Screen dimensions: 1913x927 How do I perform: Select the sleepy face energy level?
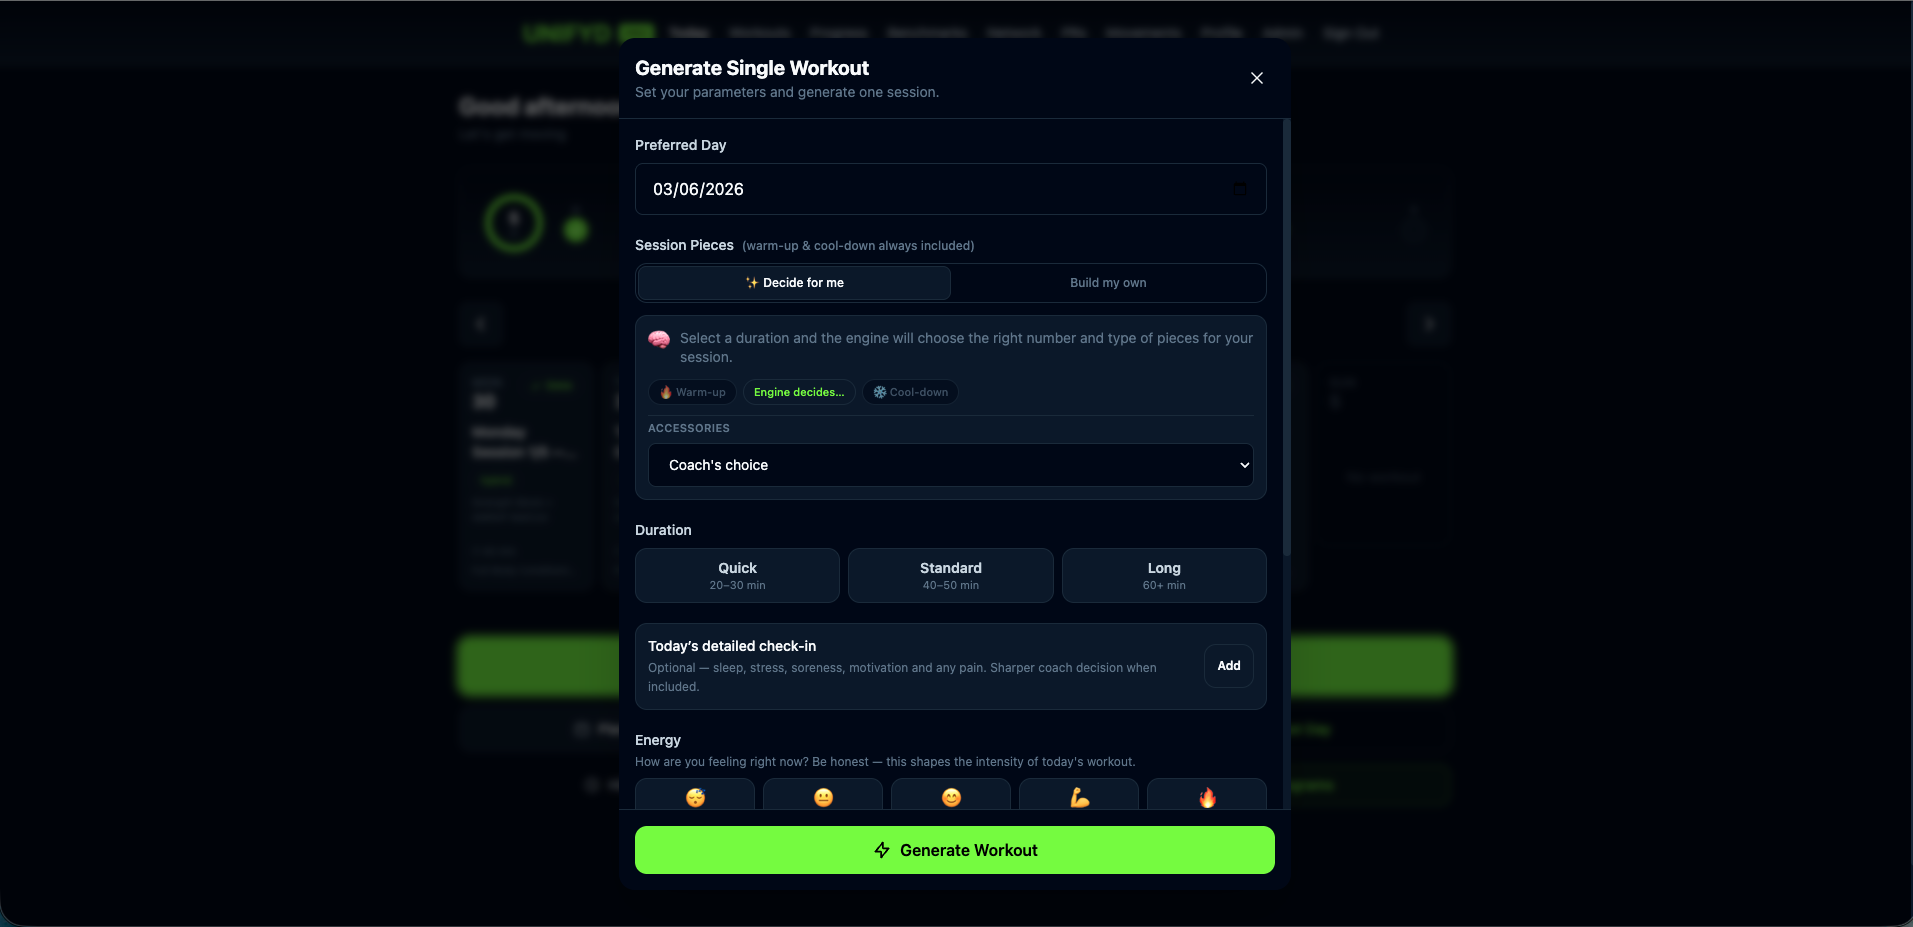pyautogui.click(x=695, y=796)
